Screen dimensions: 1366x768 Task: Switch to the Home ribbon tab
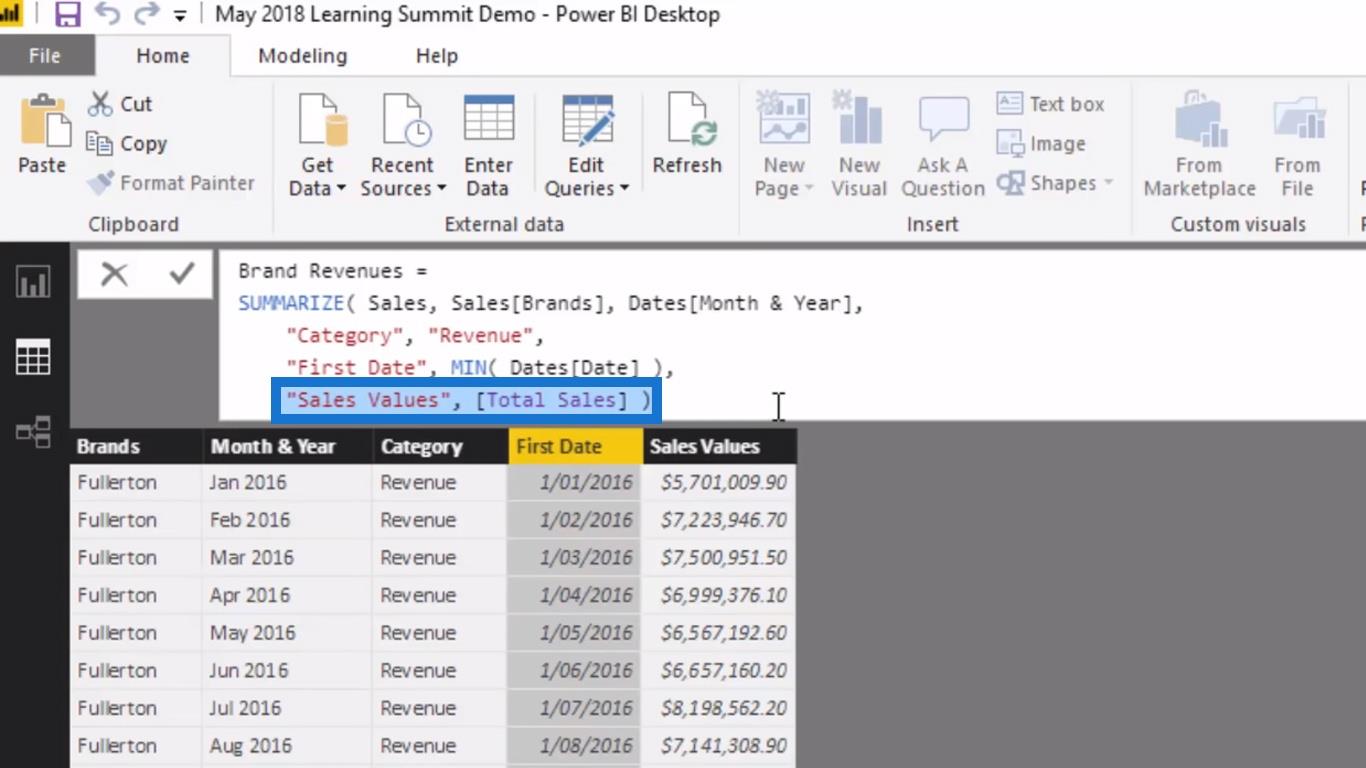[x=163, y=56]
